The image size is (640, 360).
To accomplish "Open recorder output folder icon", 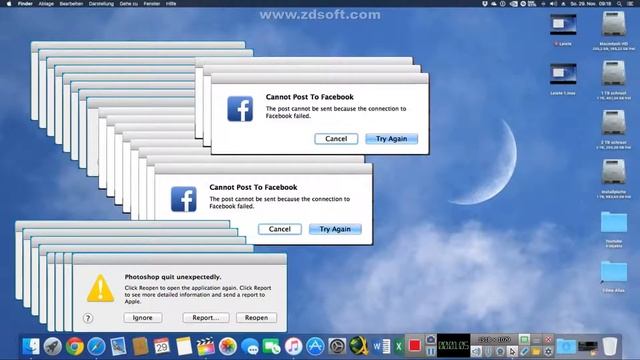I will 536,351.
